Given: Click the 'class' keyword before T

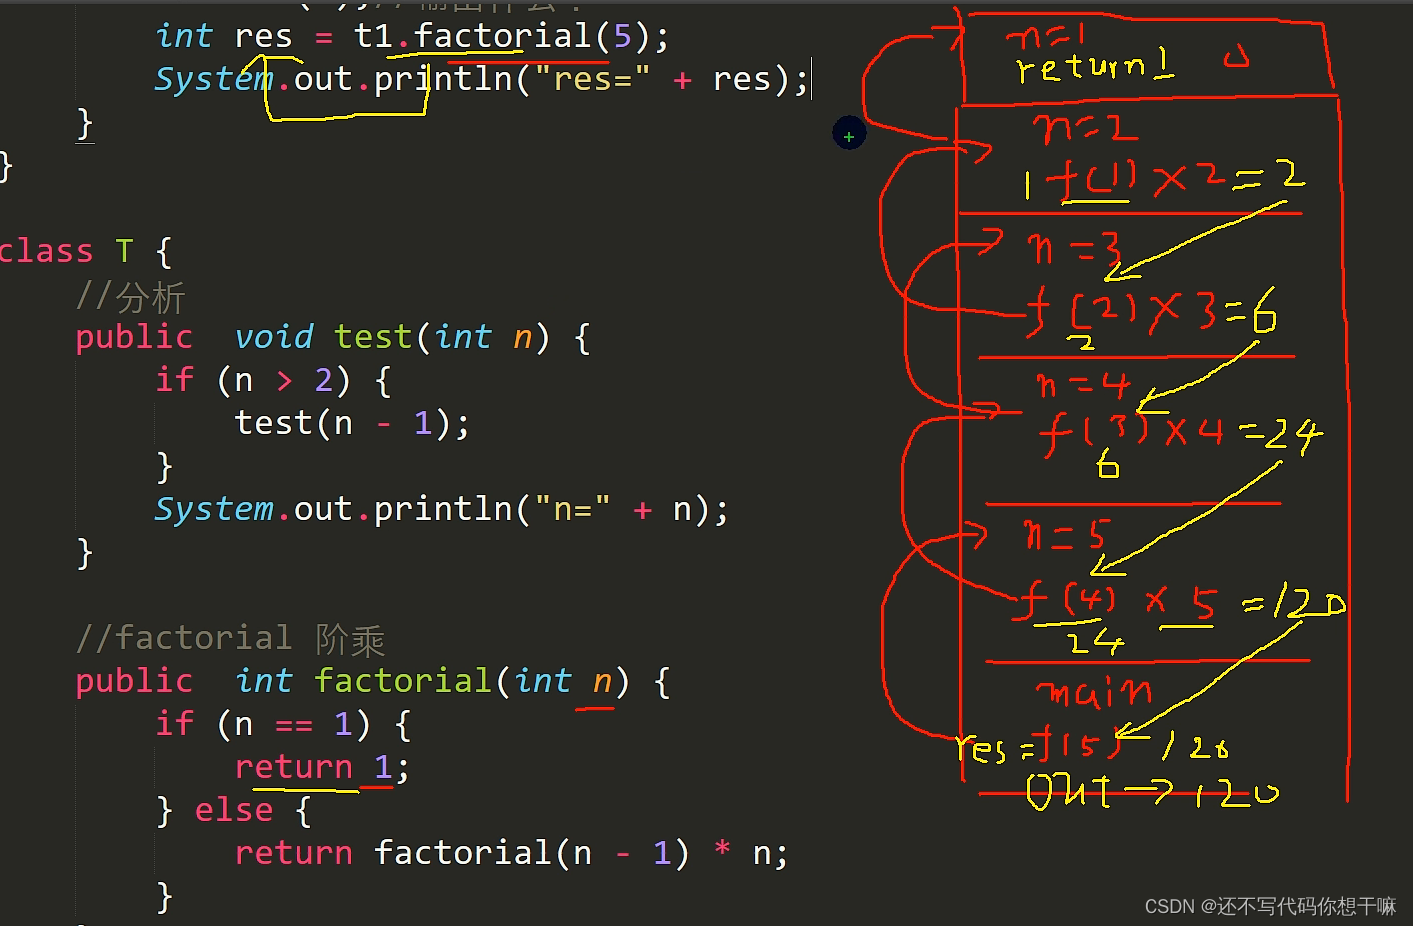Looking at the screenshot, I should 45,251.
